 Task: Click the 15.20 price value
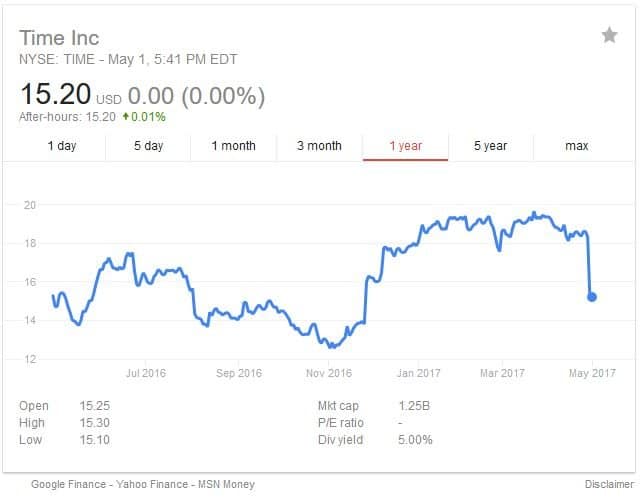tap(56, 94)
